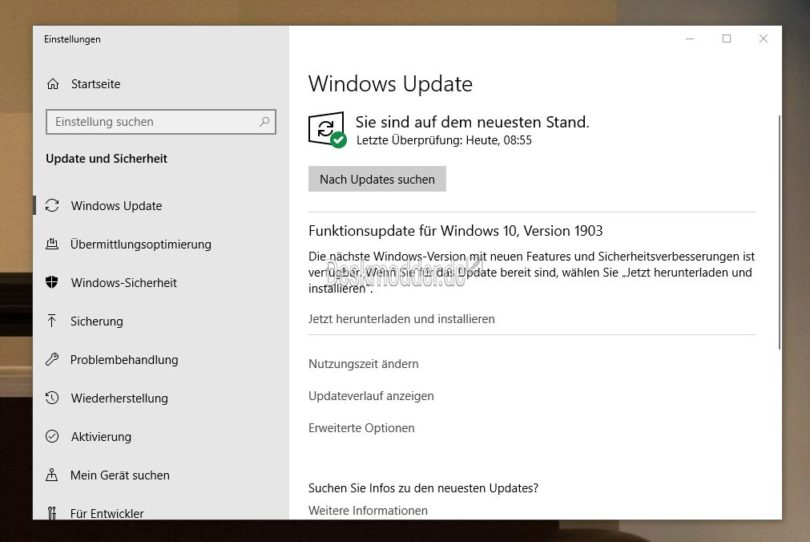
Task: Focus the Einstellung suchen search field
Action: pos(161,122)
